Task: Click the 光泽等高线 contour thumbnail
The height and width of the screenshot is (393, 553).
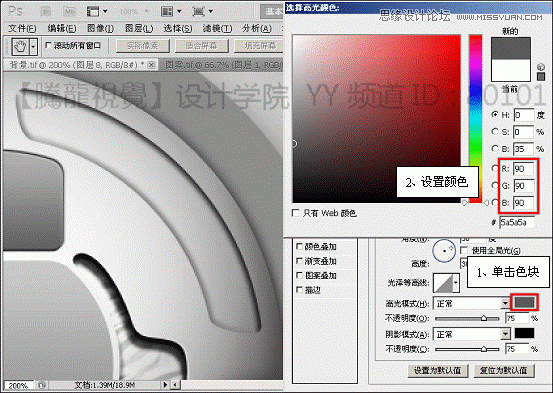Action: 443,283
